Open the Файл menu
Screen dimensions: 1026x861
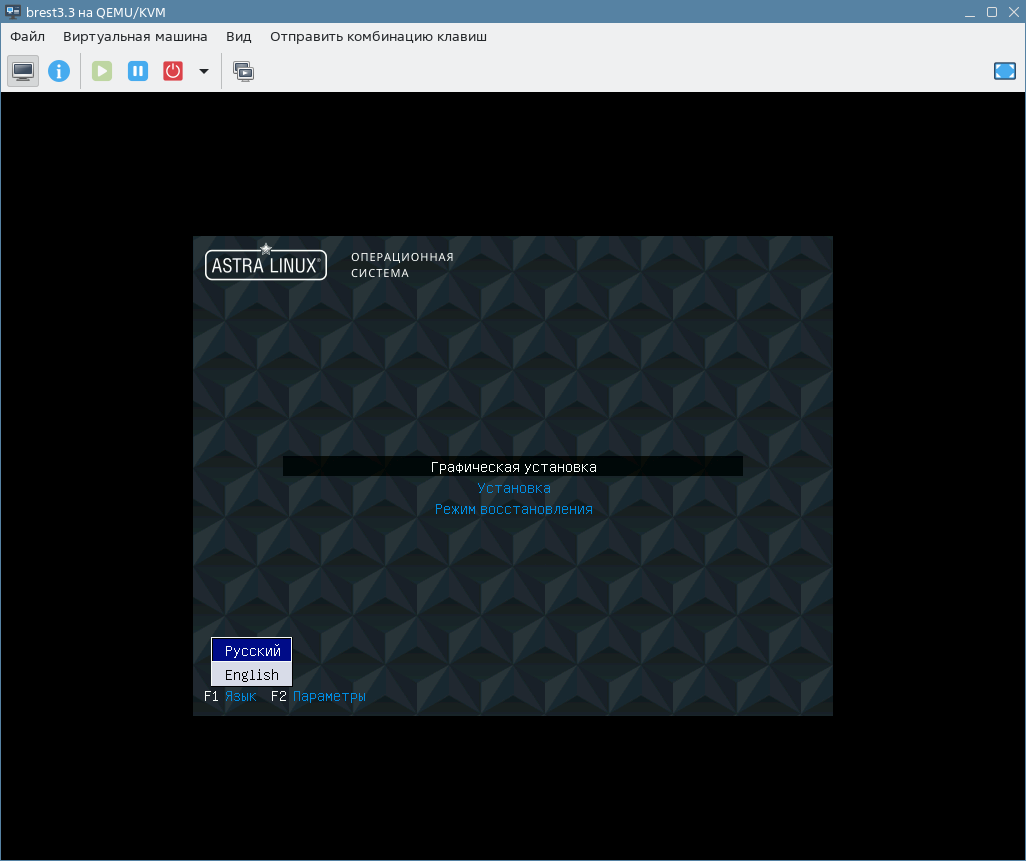pos(28,36)
